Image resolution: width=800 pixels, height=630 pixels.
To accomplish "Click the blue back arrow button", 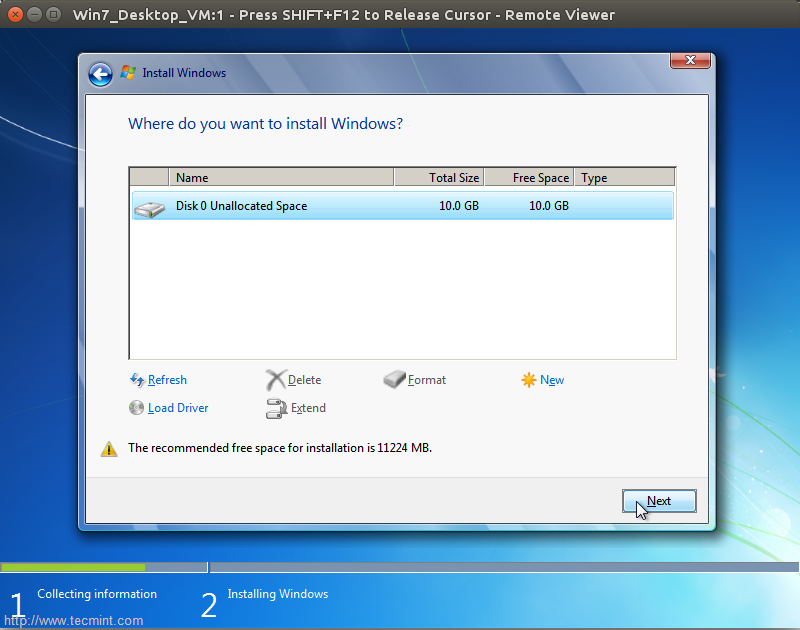I will coord(99,74).
